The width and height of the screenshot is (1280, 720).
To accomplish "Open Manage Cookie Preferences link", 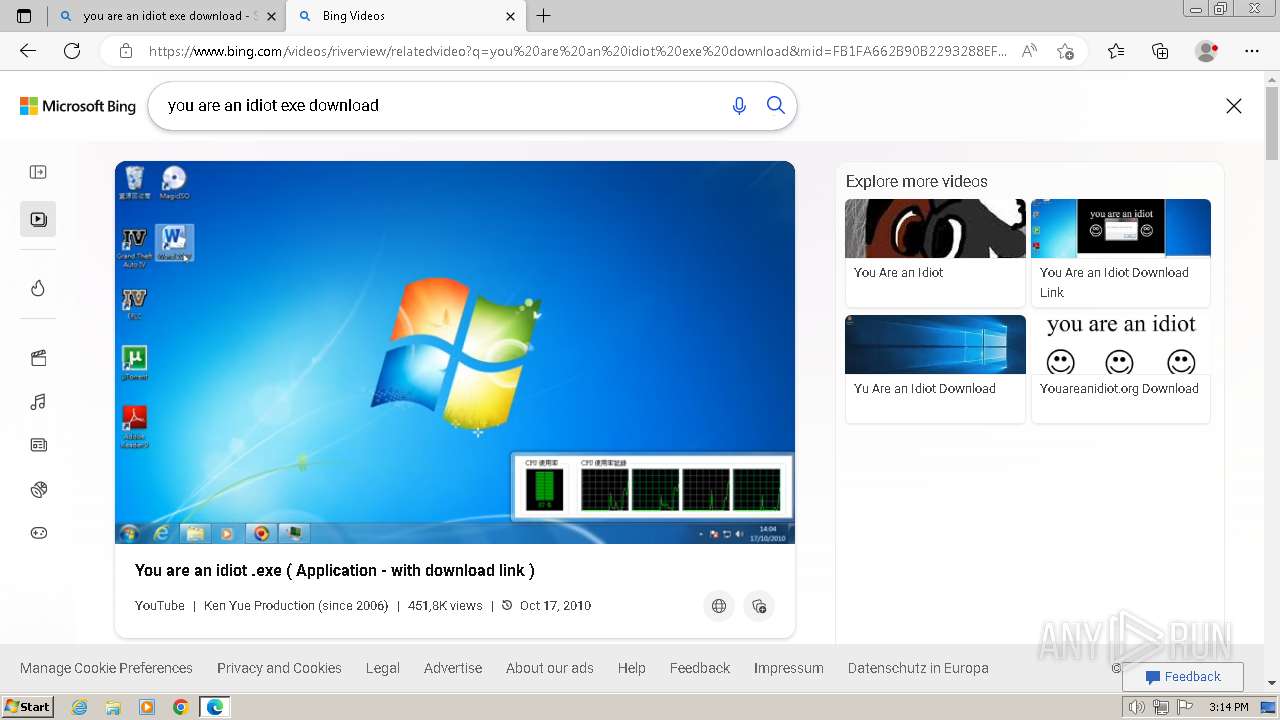I will point(106,668).
